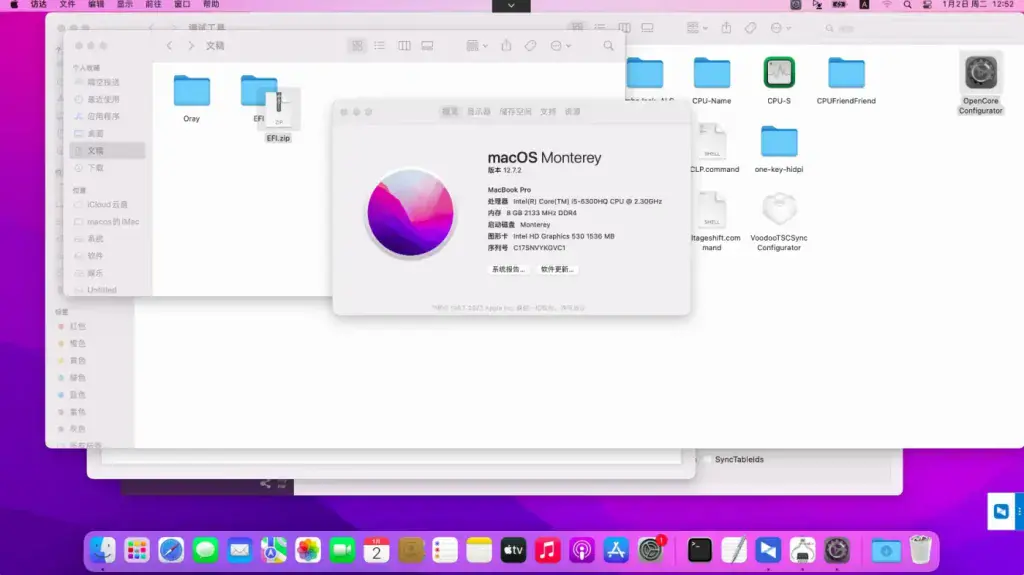The height and width of the screenshot is (575, 1024).
Task: Open the 显示器 tab in About This Mac
Action: (479, 112)
